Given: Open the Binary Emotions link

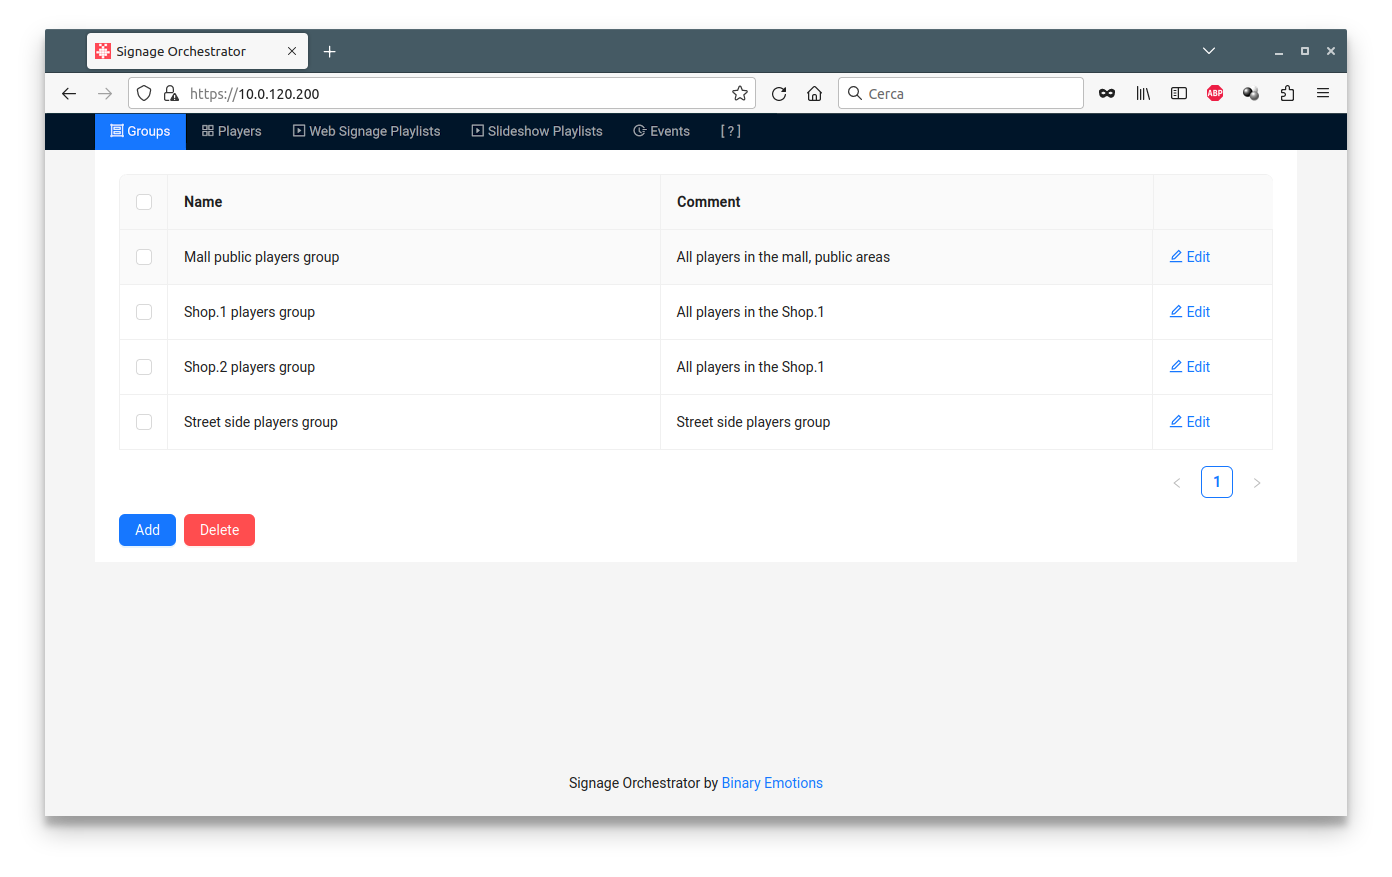Looking at the screenshot, I should pyautogui.click(x=772, y=783).
